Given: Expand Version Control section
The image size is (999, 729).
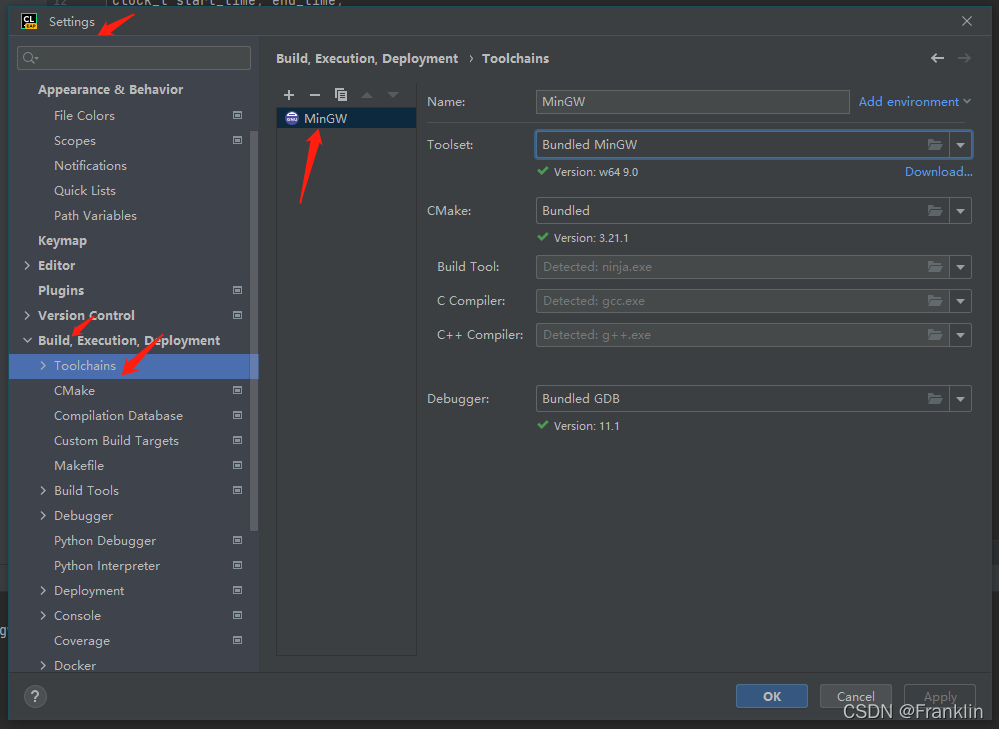Looking at the screenshot, I should (27, 315).
